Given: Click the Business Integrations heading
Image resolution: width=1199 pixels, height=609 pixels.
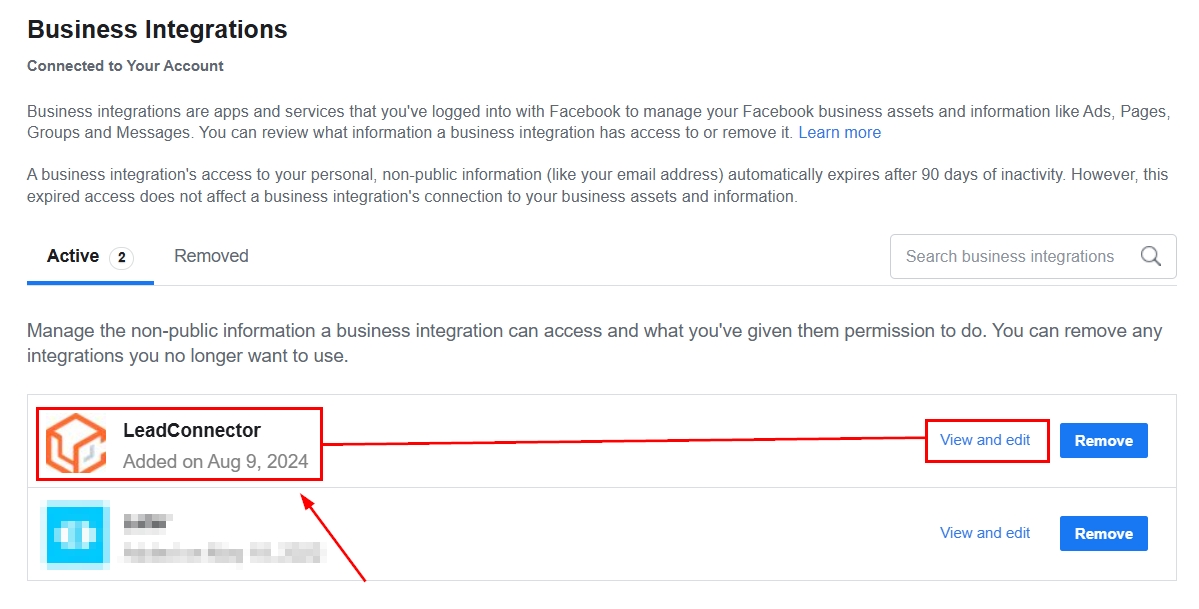Looking at the screenshot, I should pyautogui.click(x=157, y=30).
